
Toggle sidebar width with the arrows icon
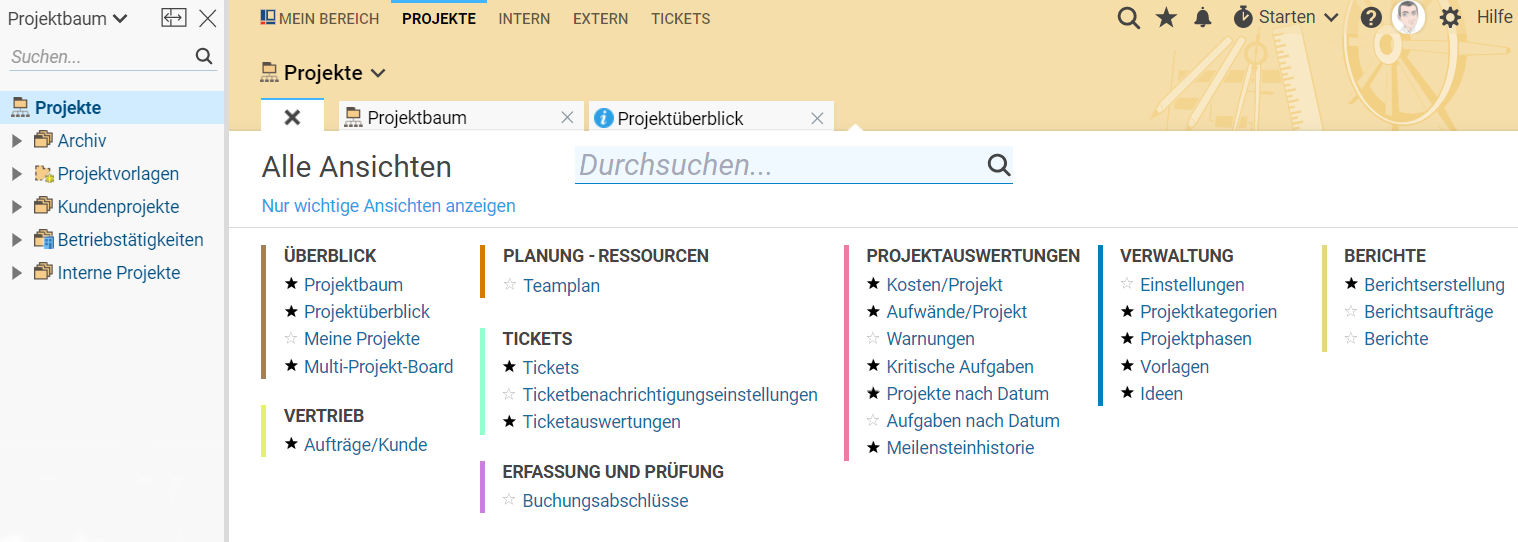pos(174,18)
